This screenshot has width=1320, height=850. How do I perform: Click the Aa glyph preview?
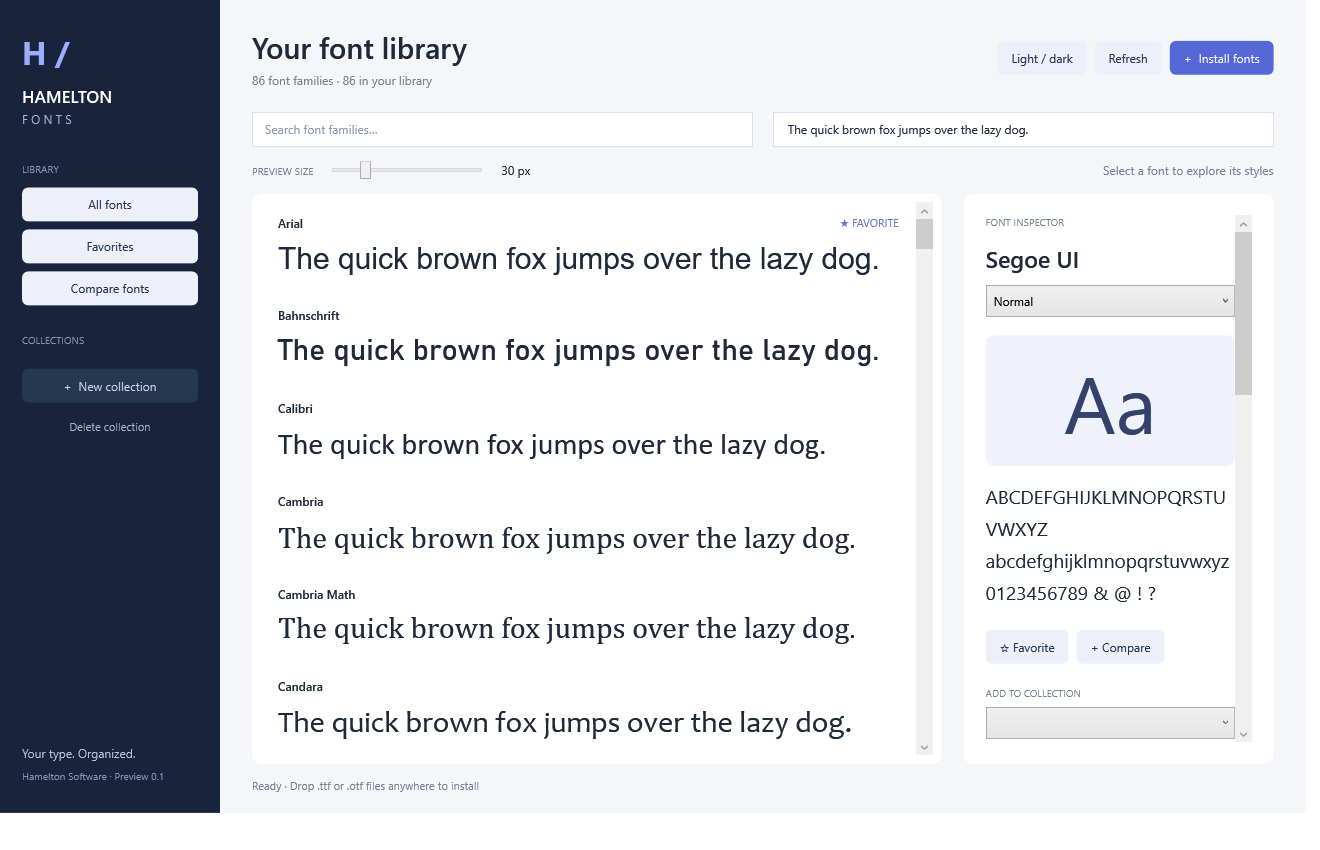[1110, 401]
